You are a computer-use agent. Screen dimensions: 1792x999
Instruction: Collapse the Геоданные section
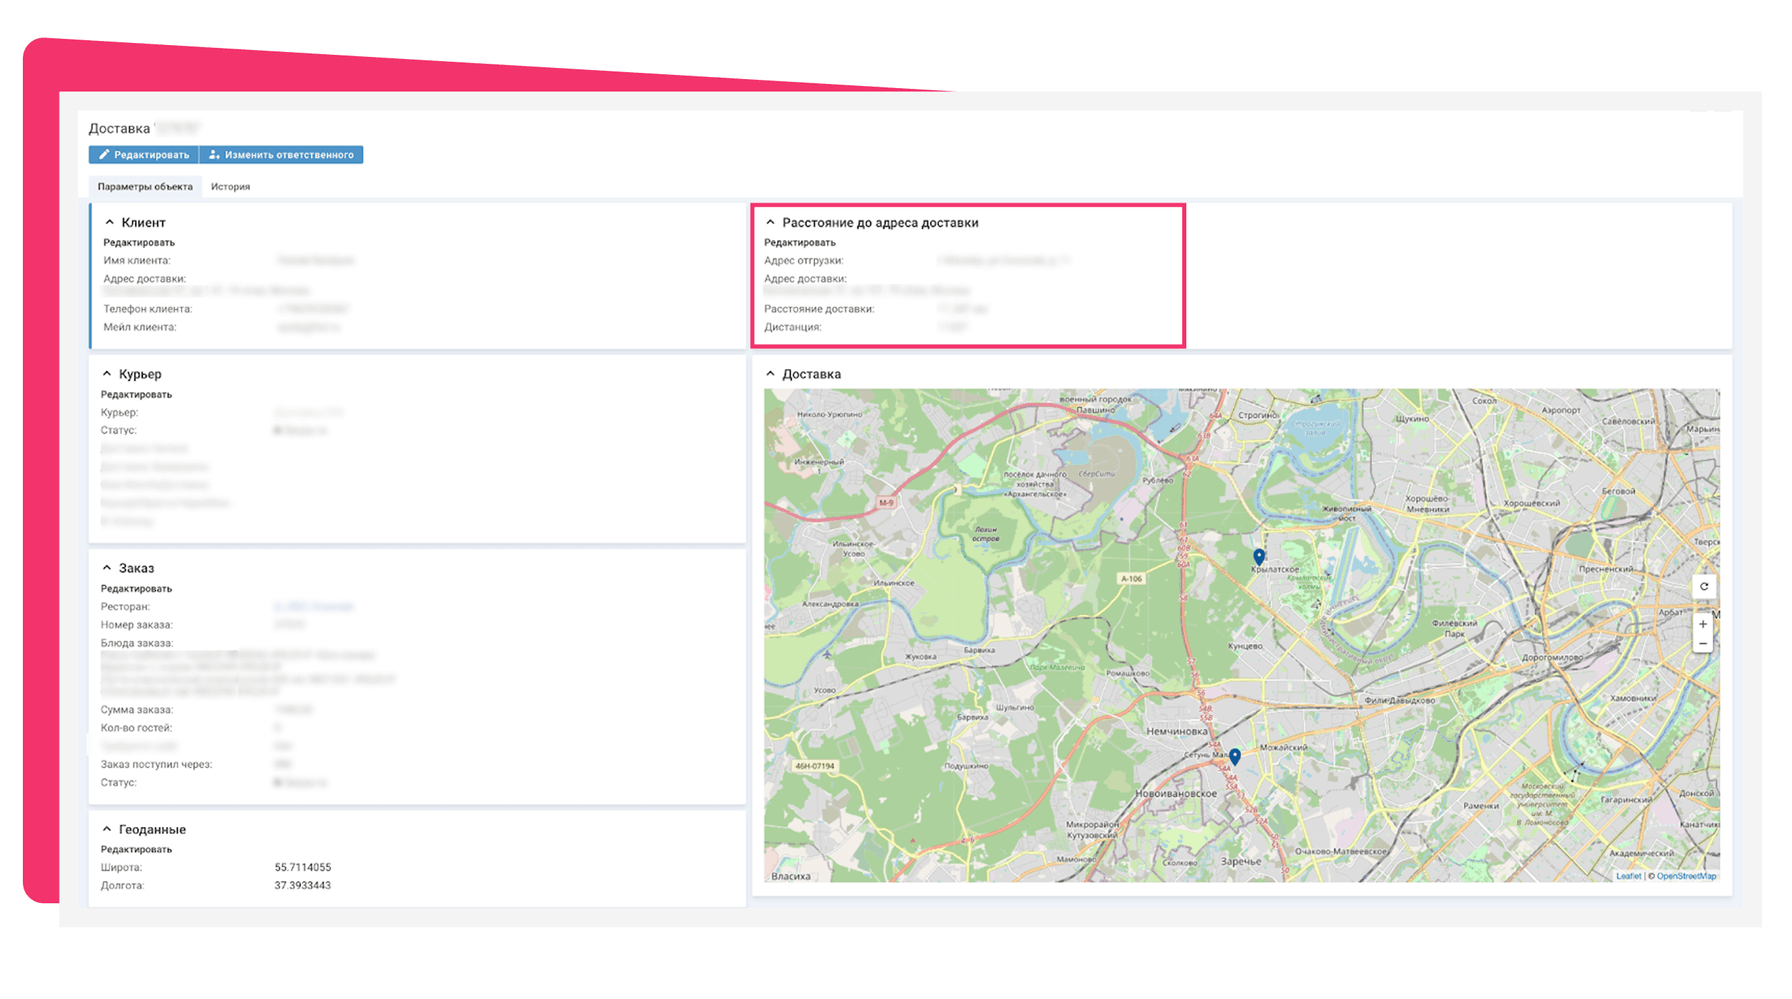(x=107, y=829)
